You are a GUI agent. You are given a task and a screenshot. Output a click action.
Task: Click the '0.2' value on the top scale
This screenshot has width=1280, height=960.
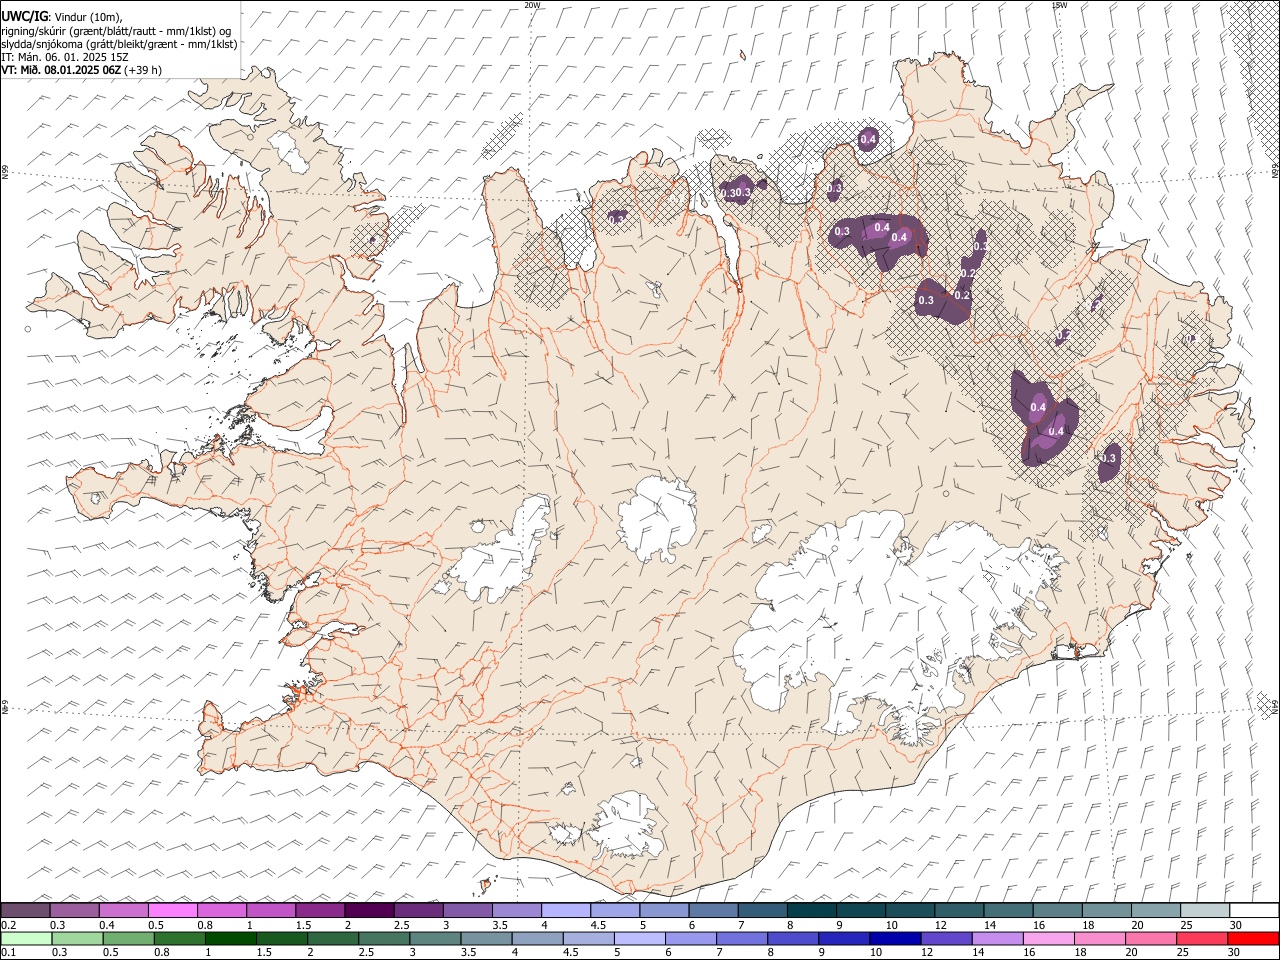click(8, 924)
